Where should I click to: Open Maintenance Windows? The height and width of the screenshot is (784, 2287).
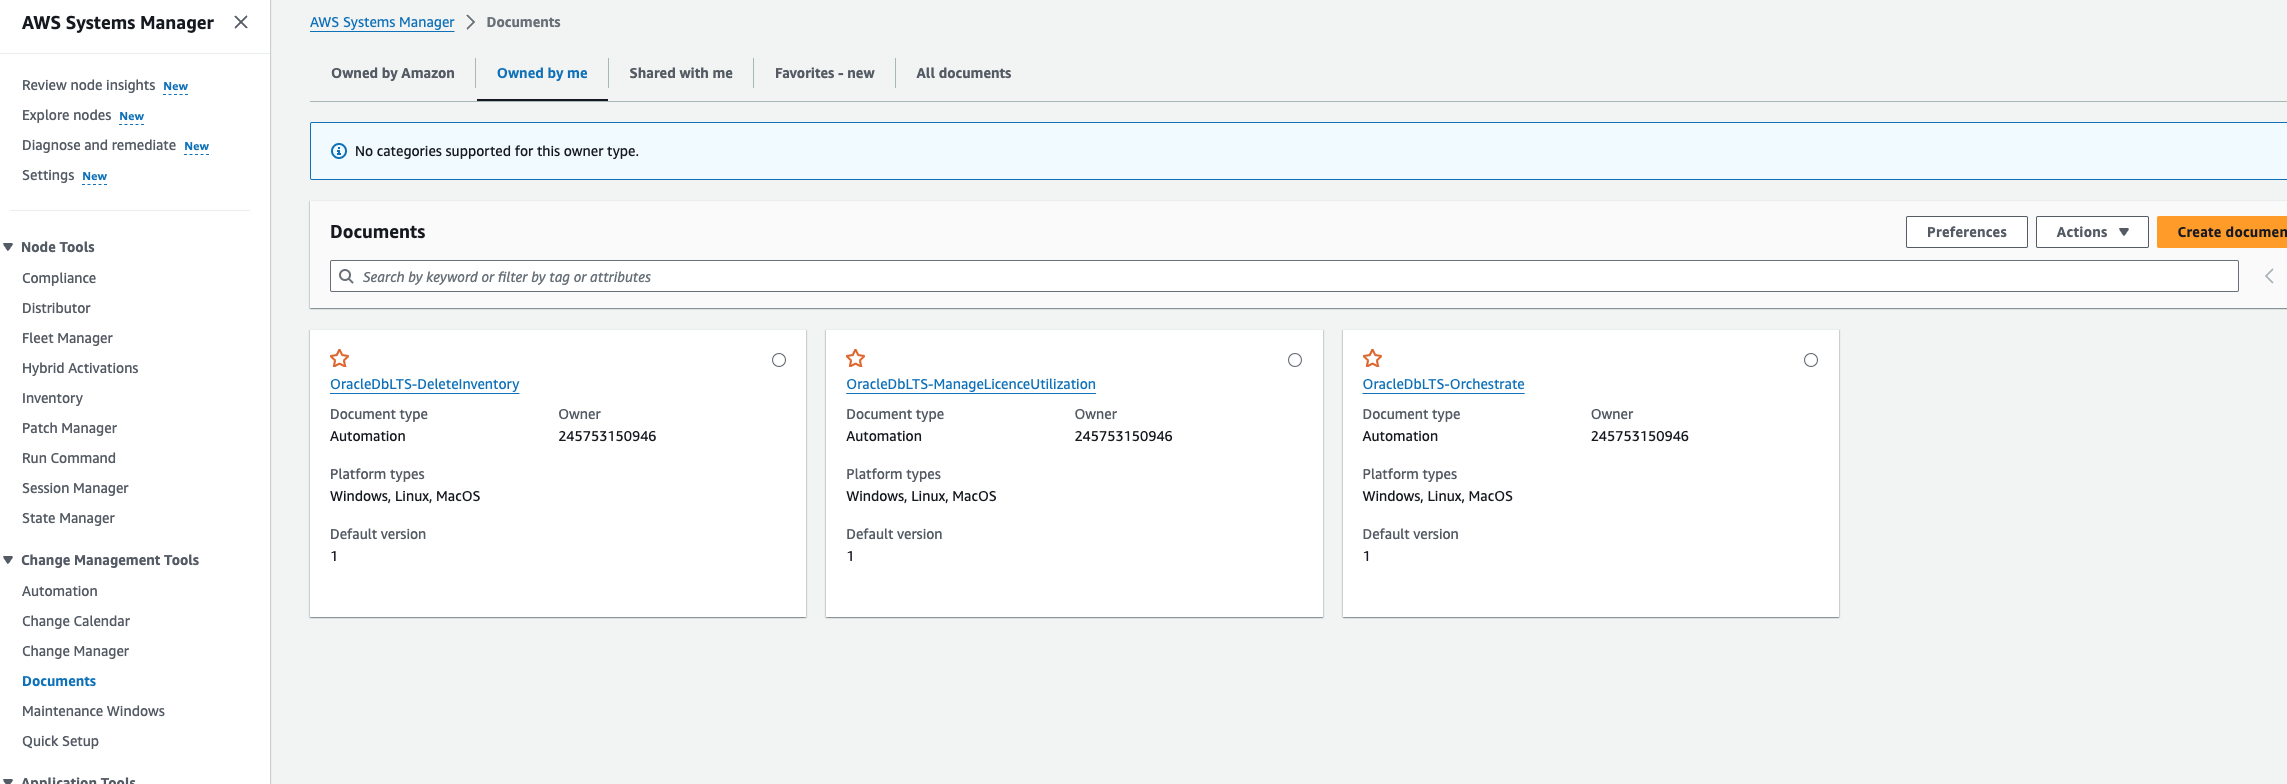(x=93, y=711)
